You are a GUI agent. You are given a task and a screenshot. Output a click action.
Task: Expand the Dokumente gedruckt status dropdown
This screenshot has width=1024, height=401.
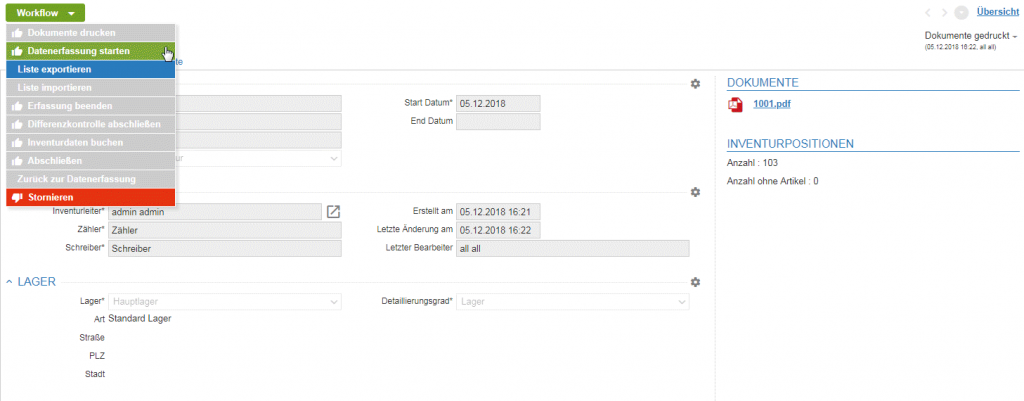tap(971, 35)
